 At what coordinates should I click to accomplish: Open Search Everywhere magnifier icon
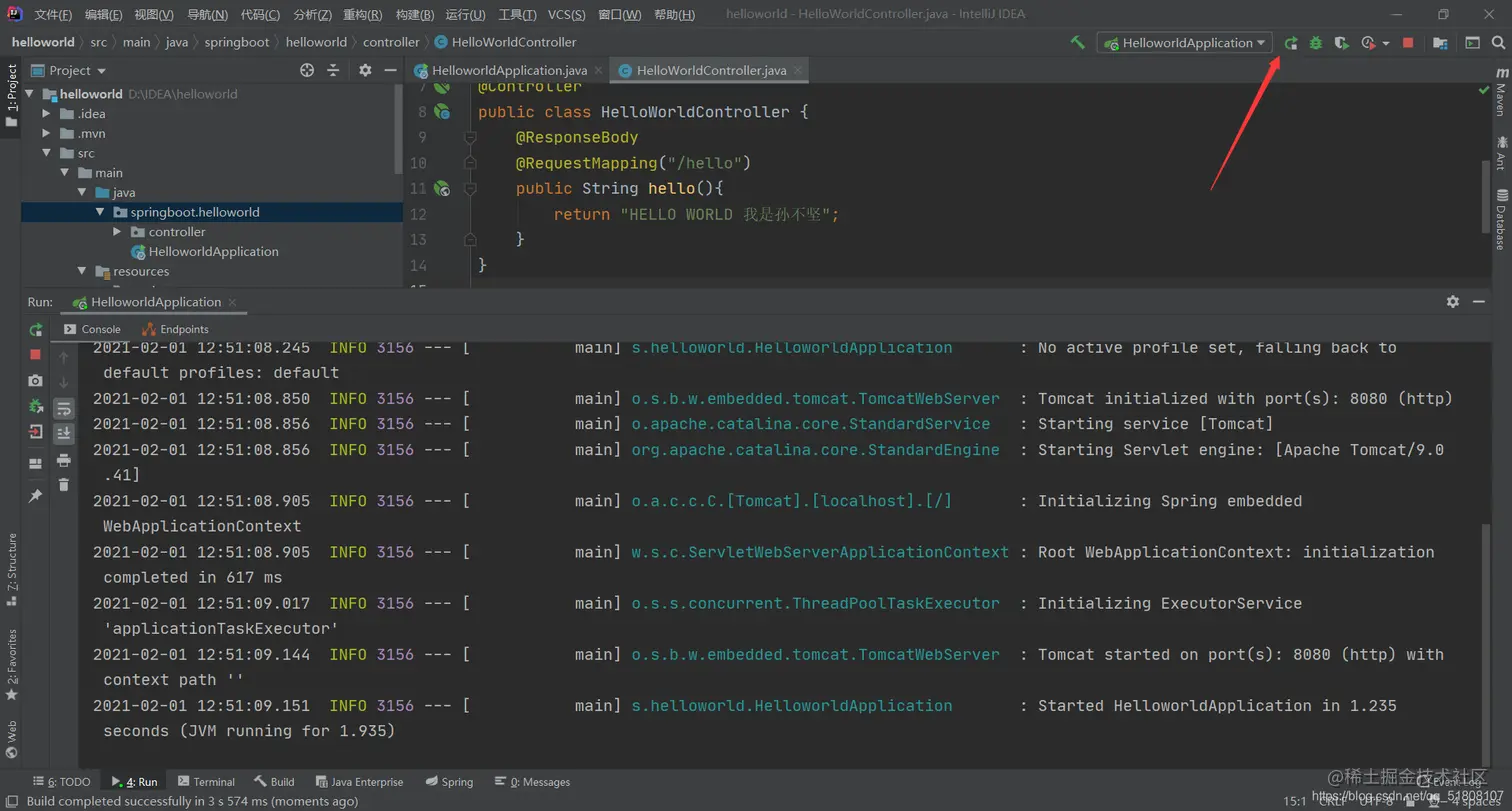click(1497, 43)
